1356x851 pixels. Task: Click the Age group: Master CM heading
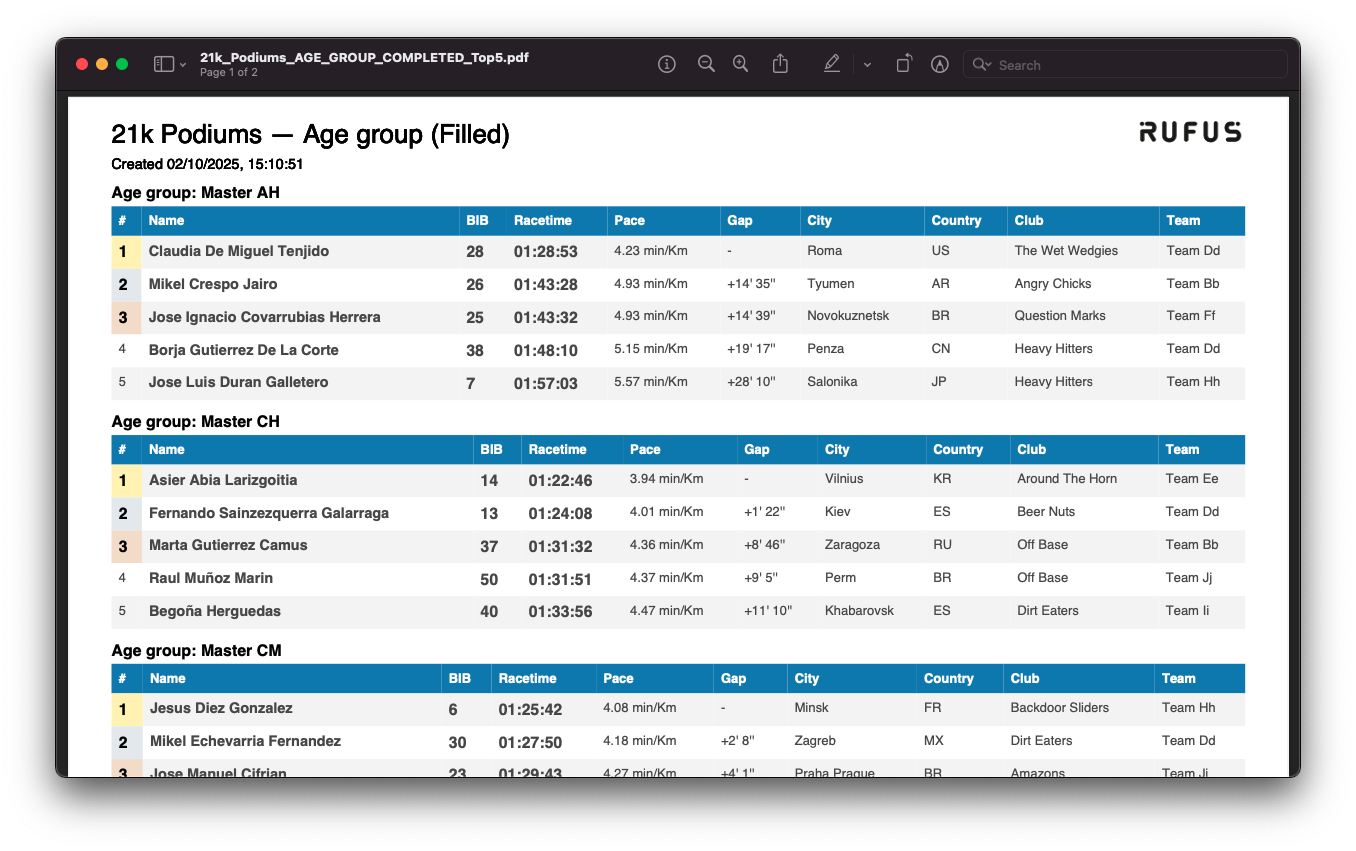coord(197,651)
